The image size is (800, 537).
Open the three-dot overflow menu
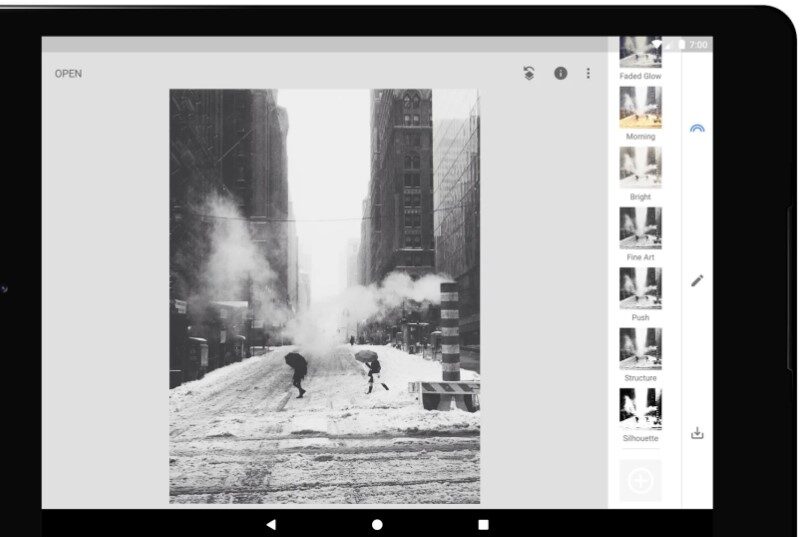(588, 73)
